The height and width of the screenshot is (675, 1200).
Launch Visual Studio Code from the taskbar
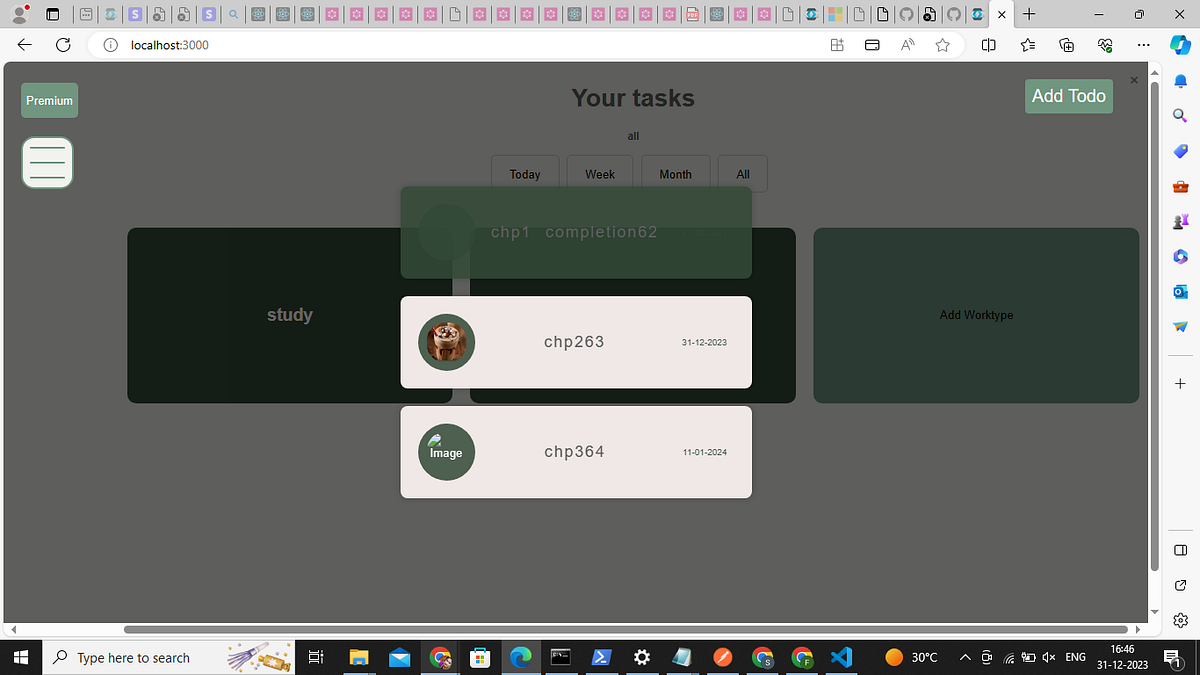point(841,657)
